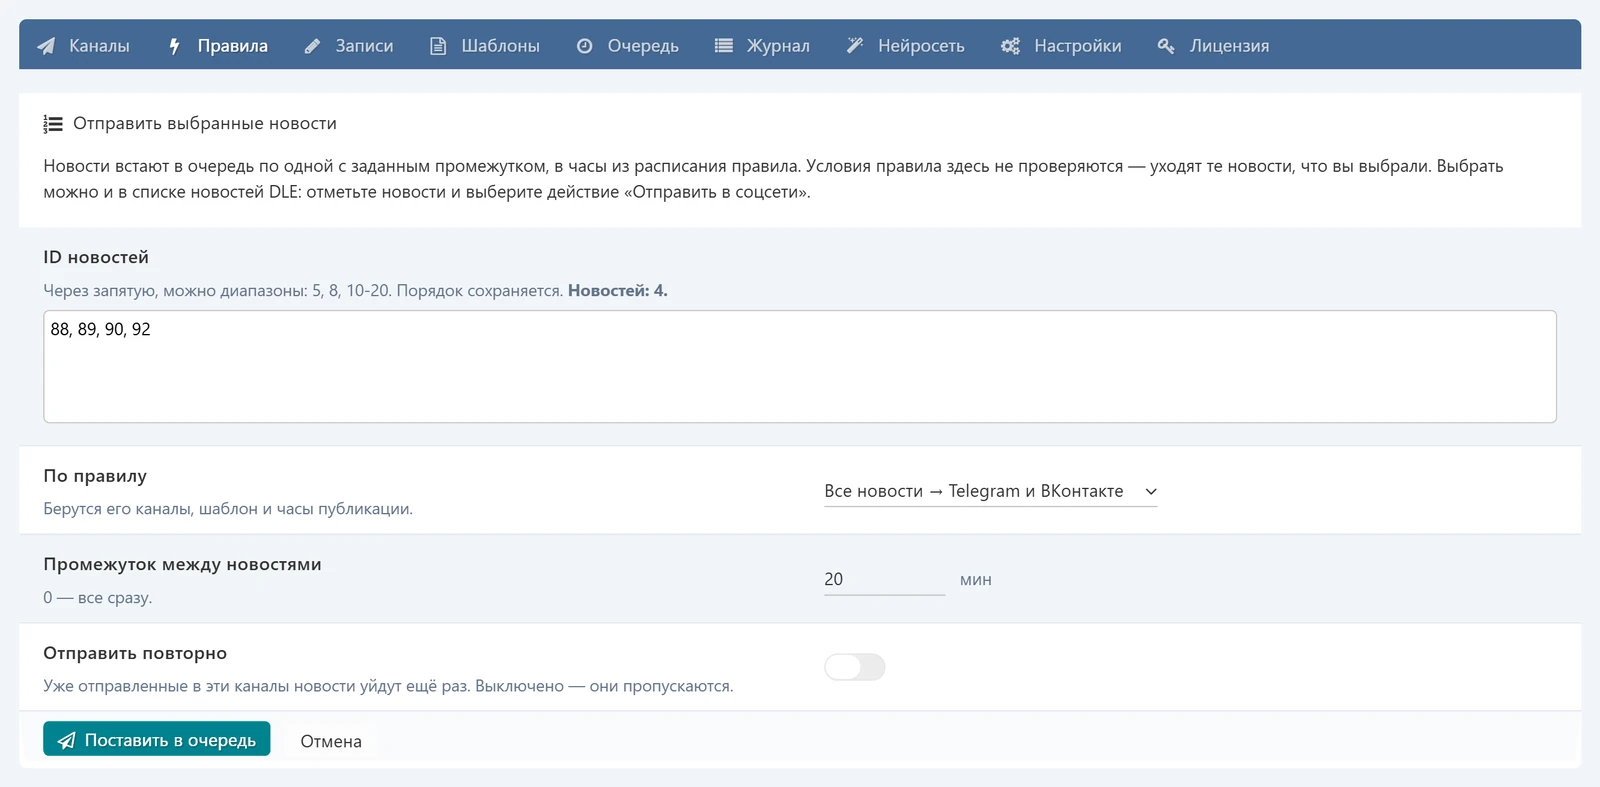Image resolution: width=1600 pixels, height=787 pixels.
Task: Click the Промежуток между новостями label
Action: [182, 564]
